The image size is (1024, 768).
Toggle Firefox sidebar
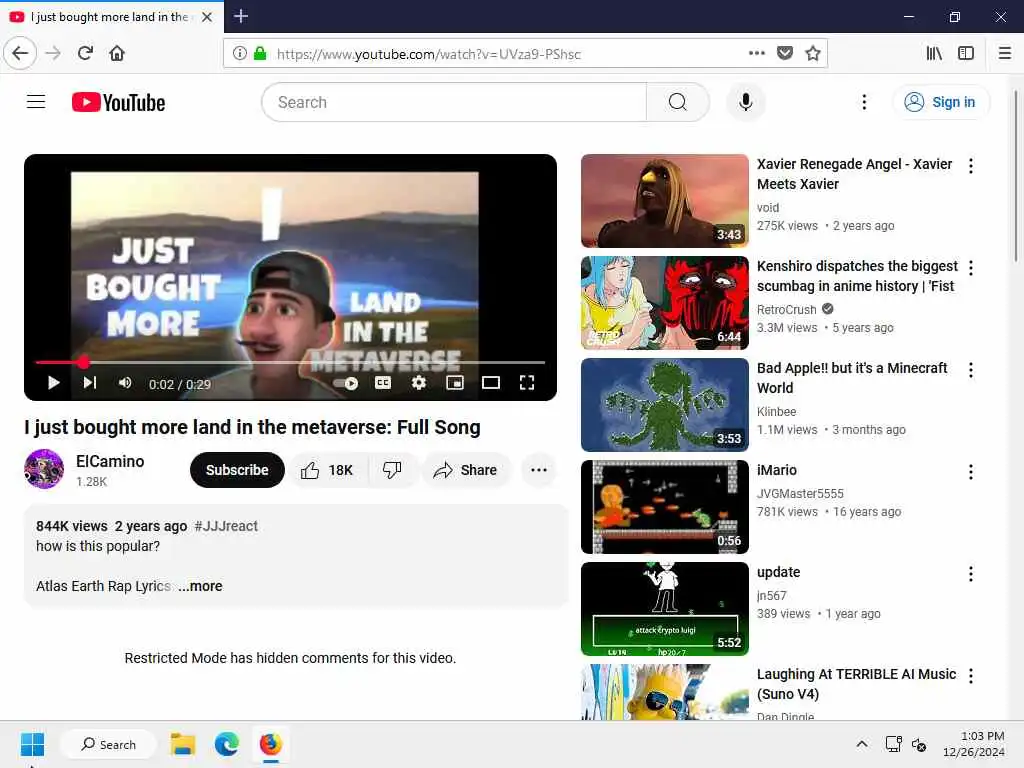tap(966, 53)
